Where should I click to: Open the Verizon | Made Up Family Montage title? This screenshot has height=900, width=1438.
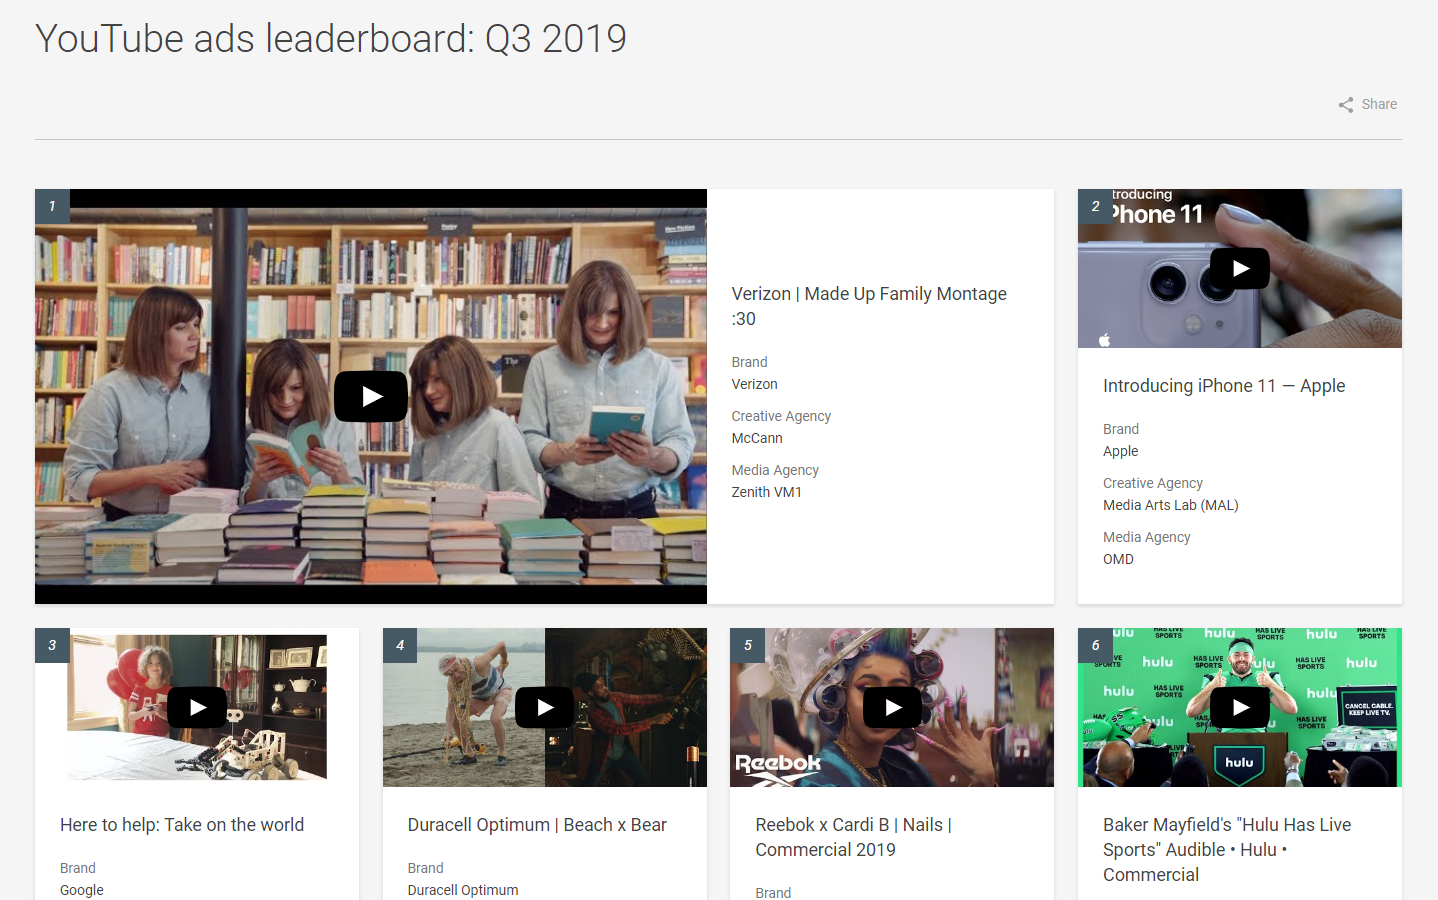pyautogui.click(x=869, y=306)
